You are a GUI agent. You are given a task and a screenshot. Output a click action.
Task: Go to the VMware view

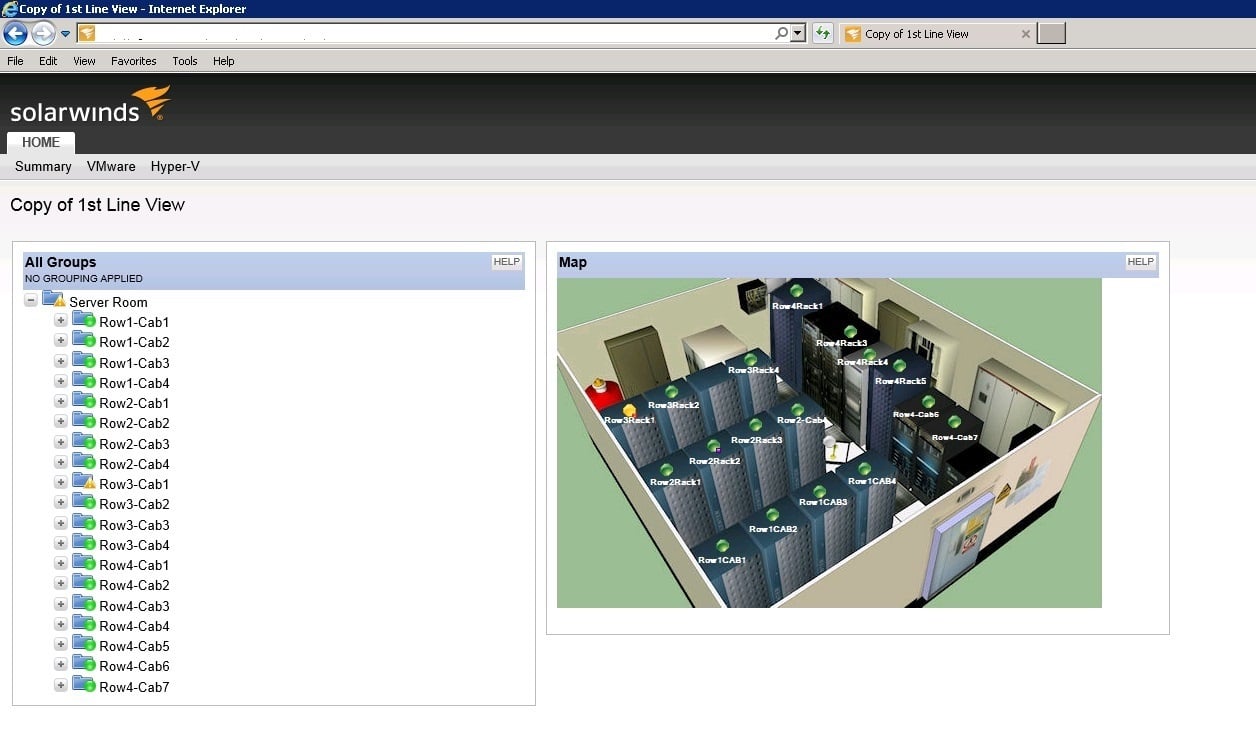click(x=111, y=167)
